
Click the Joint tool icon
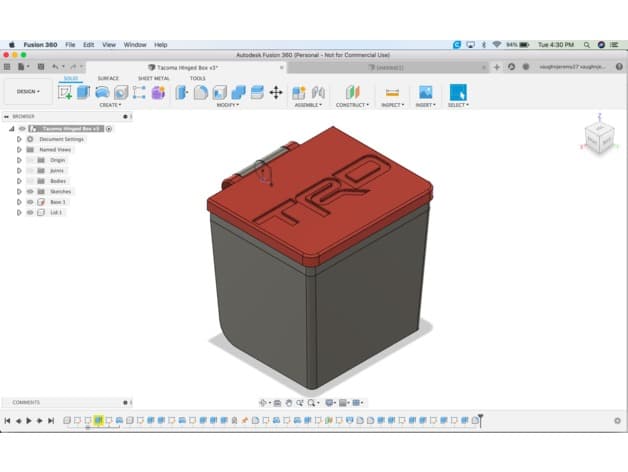coord(318,93)
